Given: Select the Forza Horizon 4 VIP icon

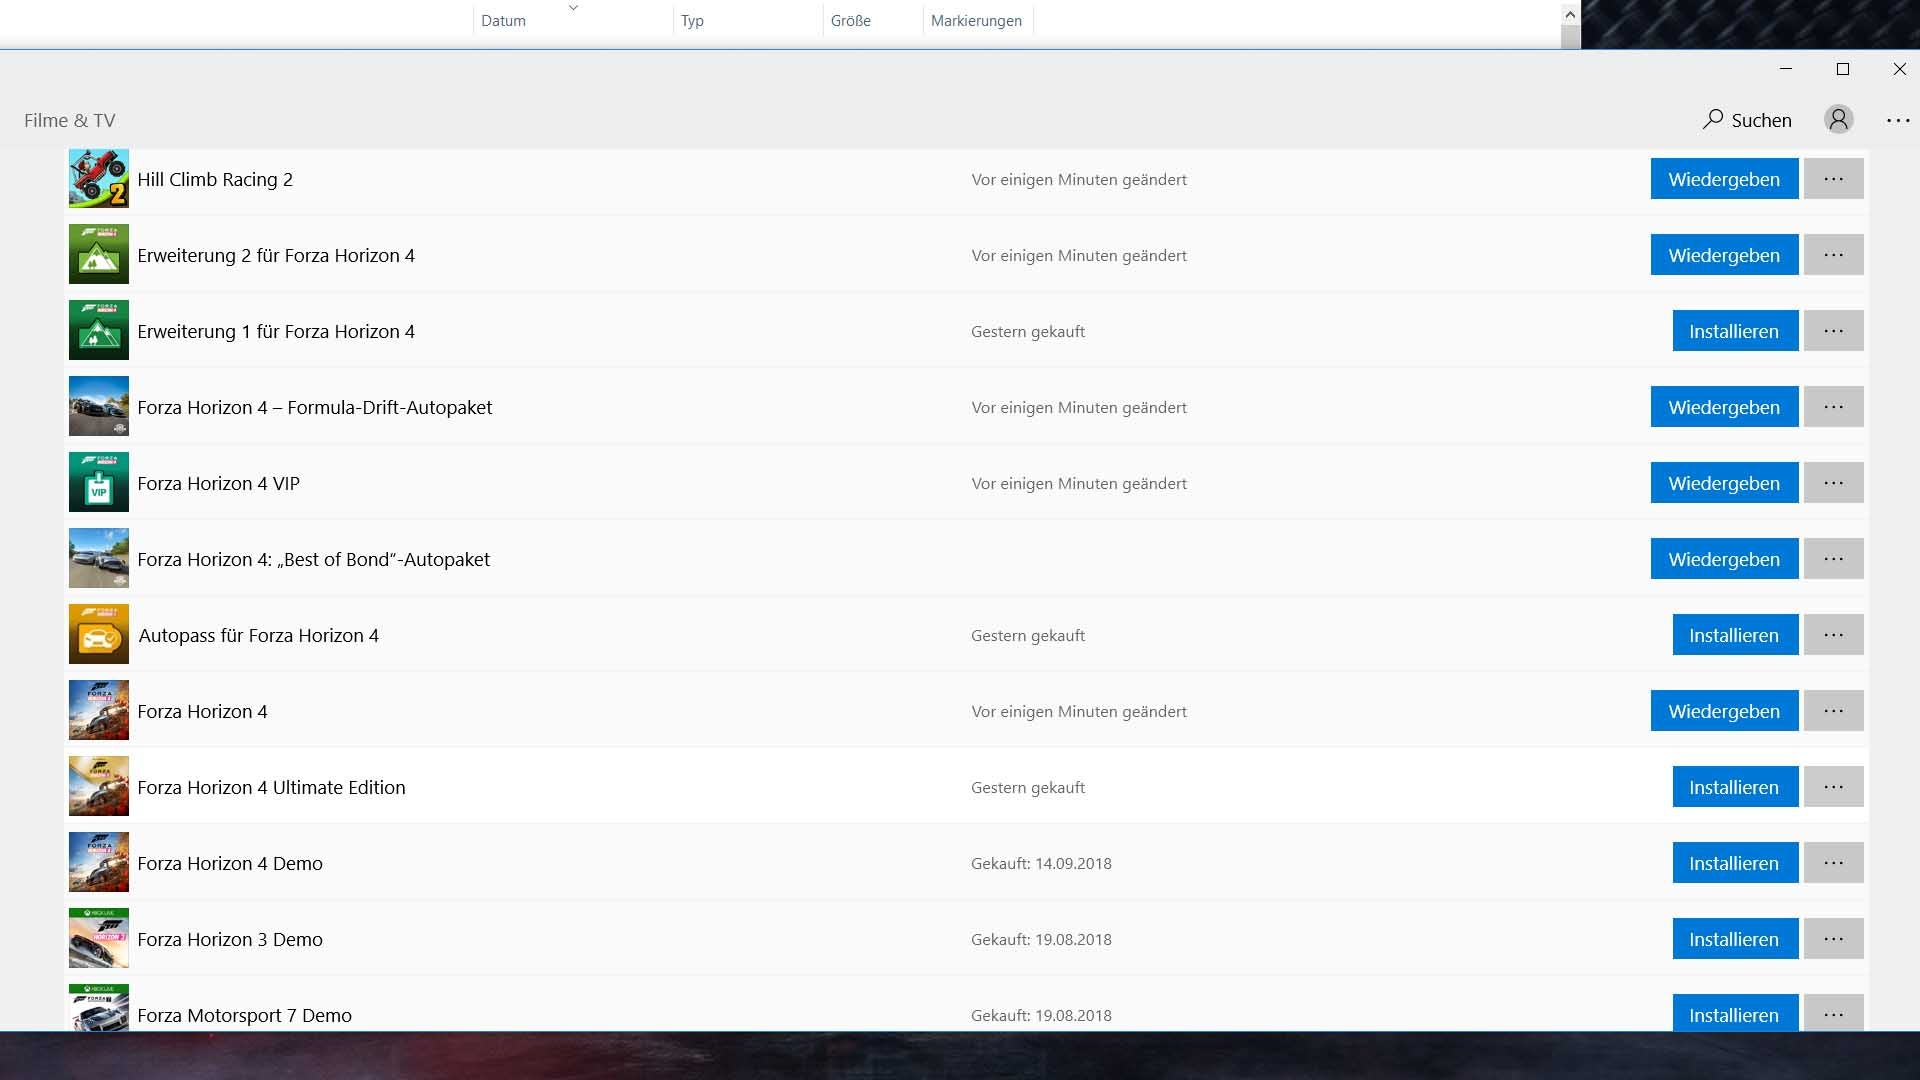Looking at the screenshot, I should [x=99, y=482].
